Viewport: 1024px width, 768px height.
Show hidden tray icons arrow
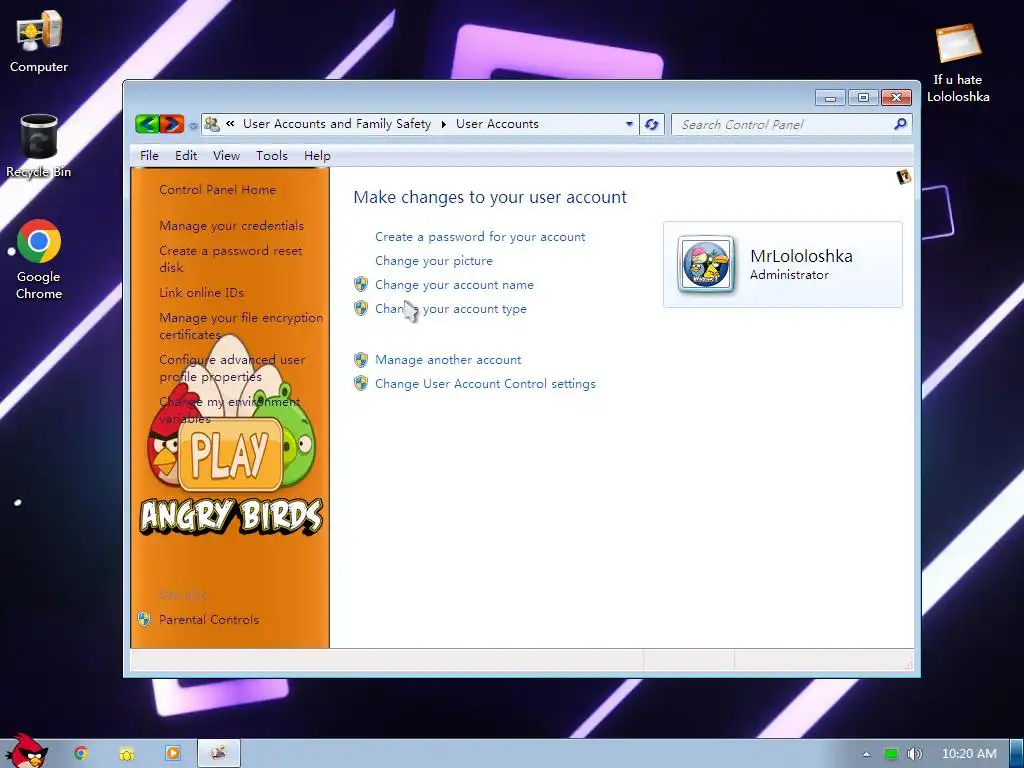(x=866, y=754)
